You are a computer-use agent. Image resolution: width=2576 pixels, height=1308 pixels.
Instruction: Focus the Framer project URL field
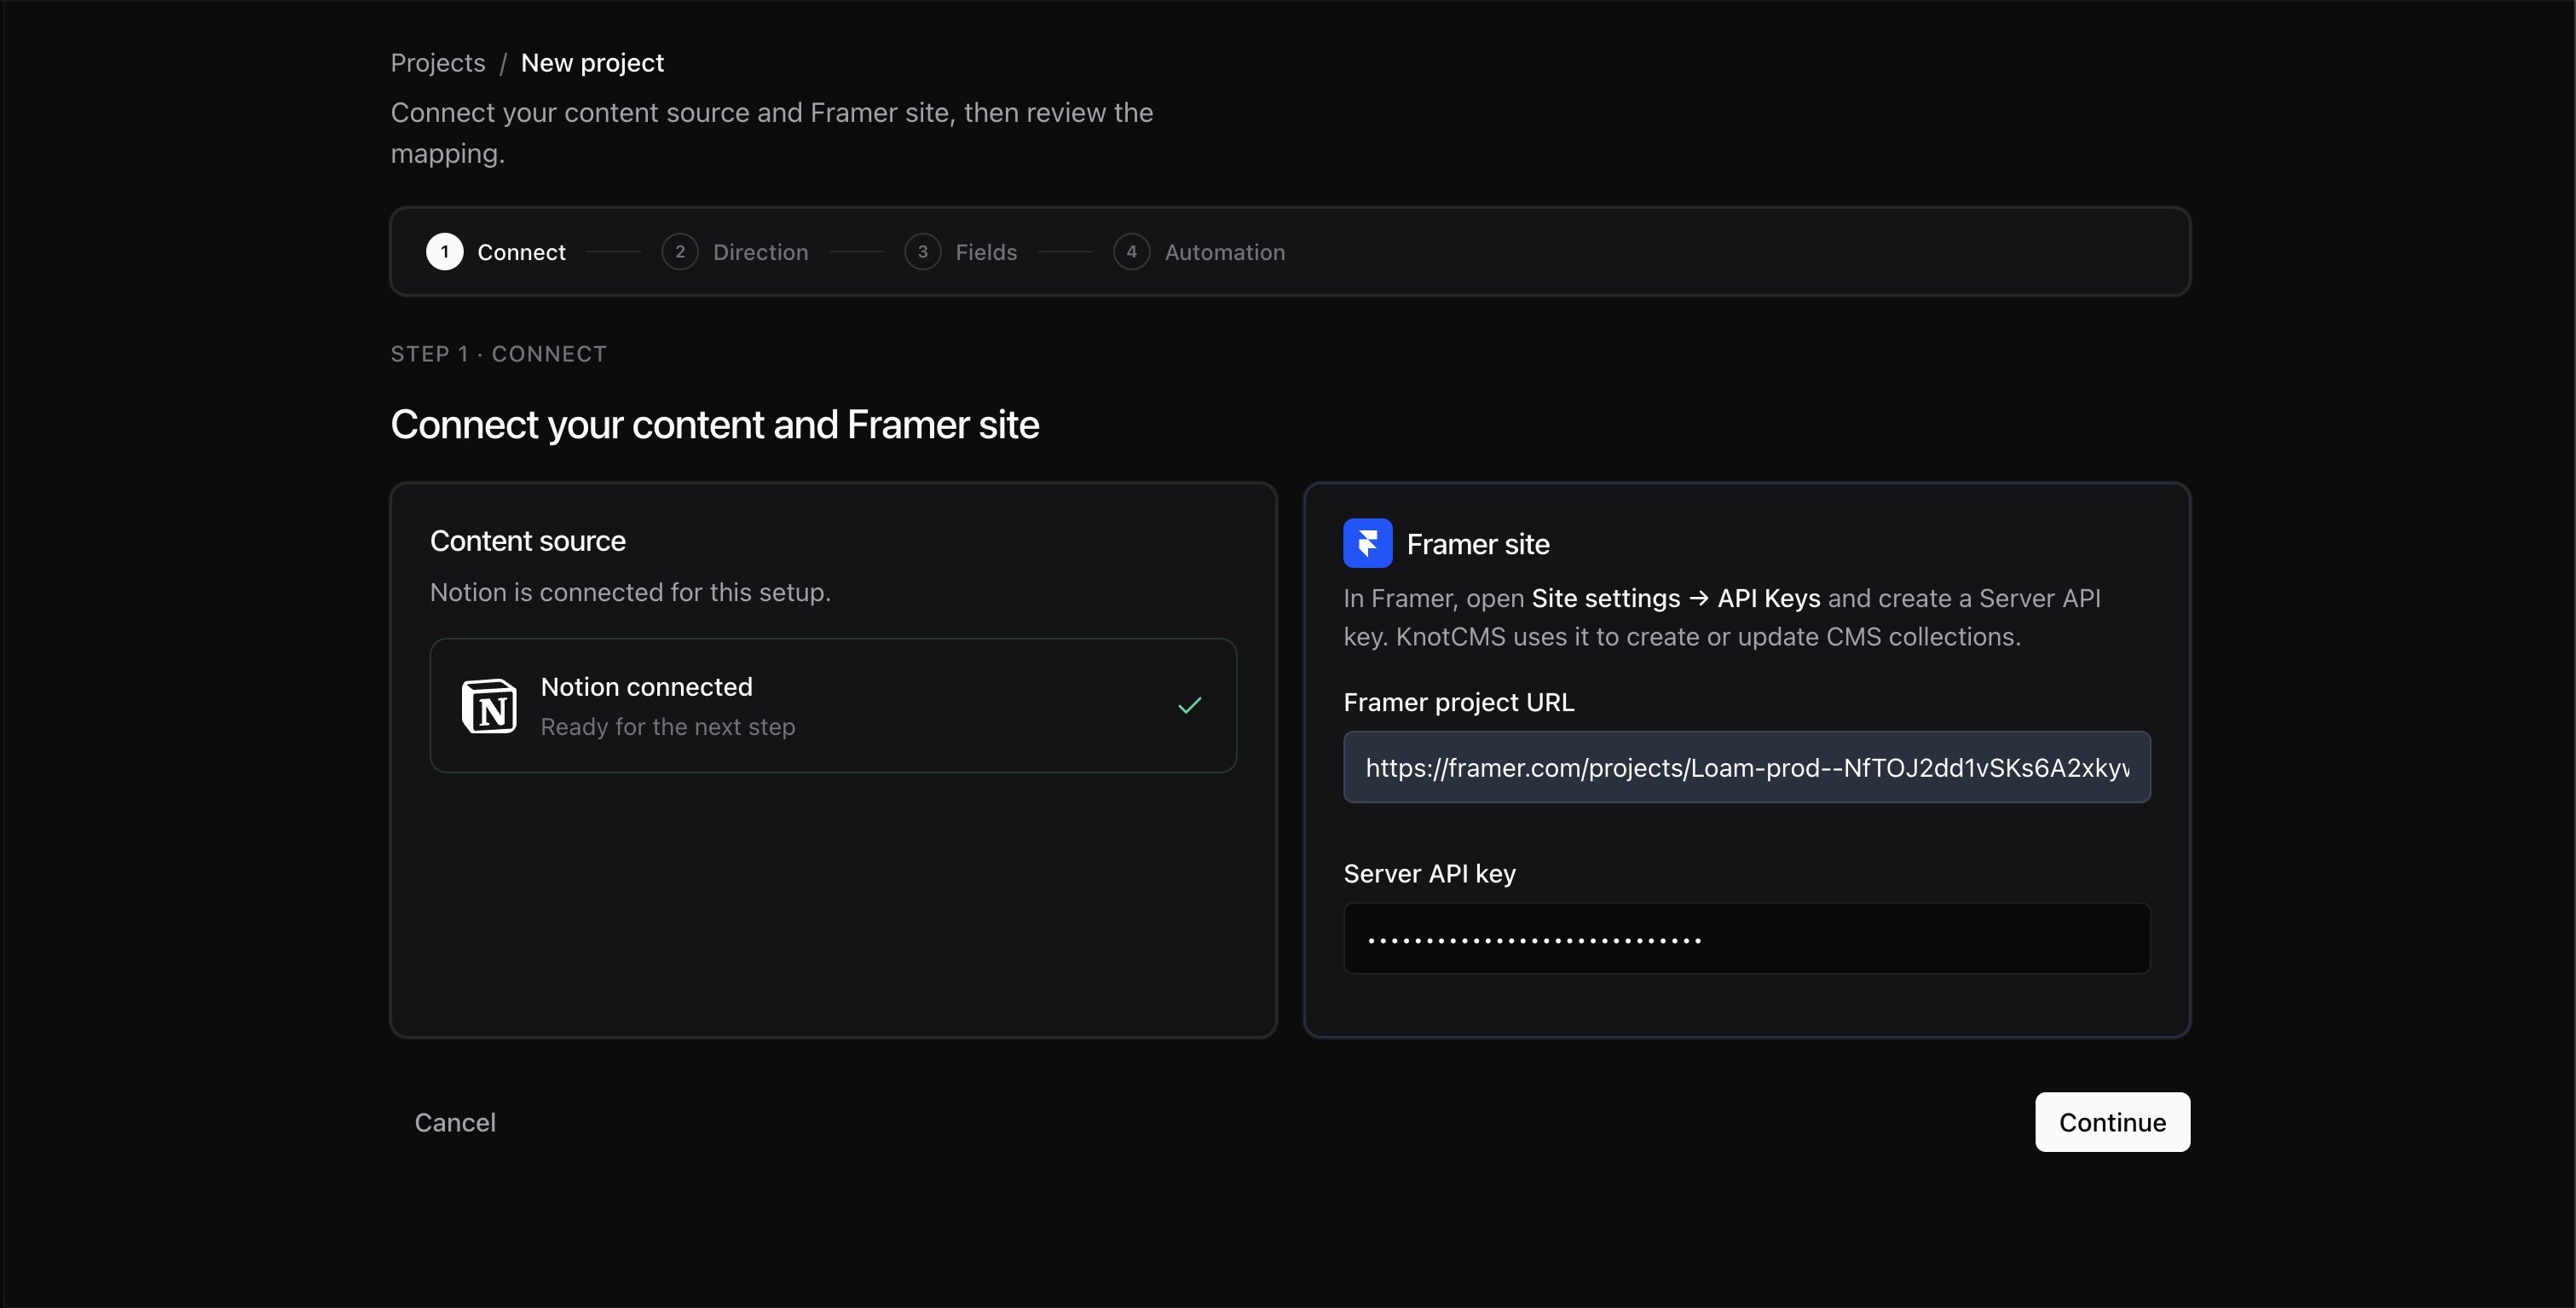click(1746, 767)
